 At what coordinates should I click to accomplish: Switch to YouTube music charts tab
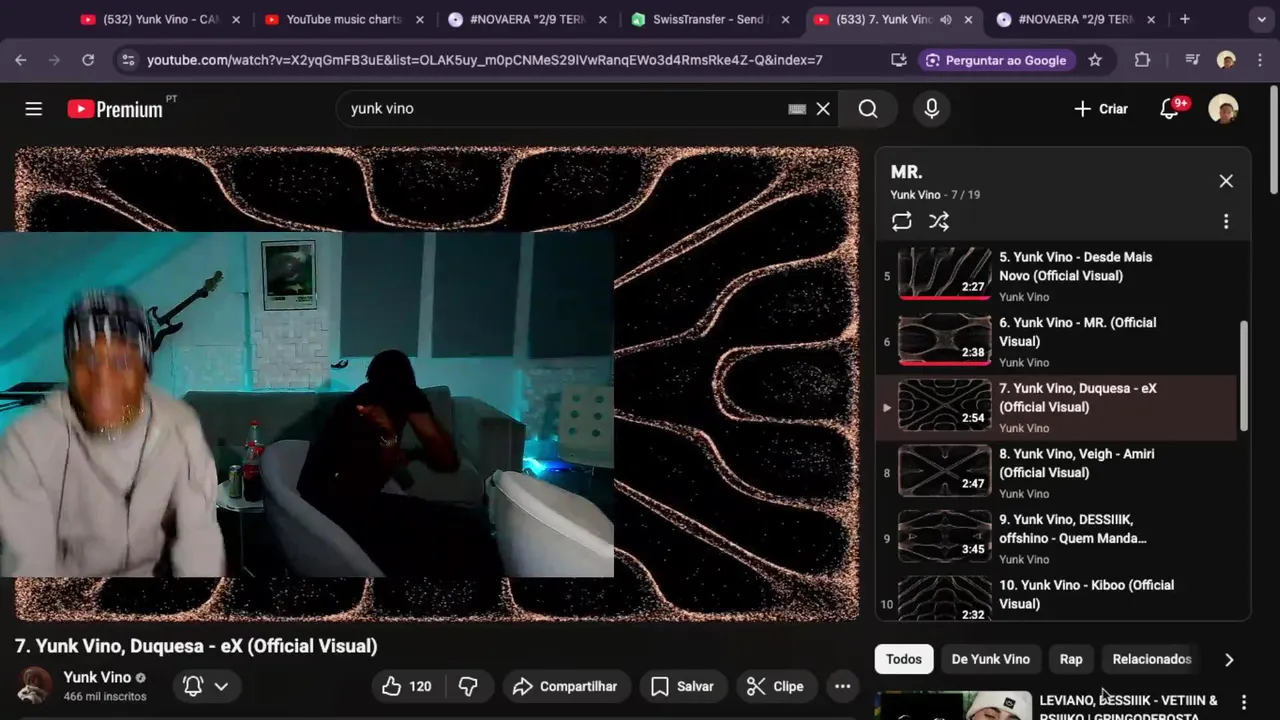(x=343, y=19)
